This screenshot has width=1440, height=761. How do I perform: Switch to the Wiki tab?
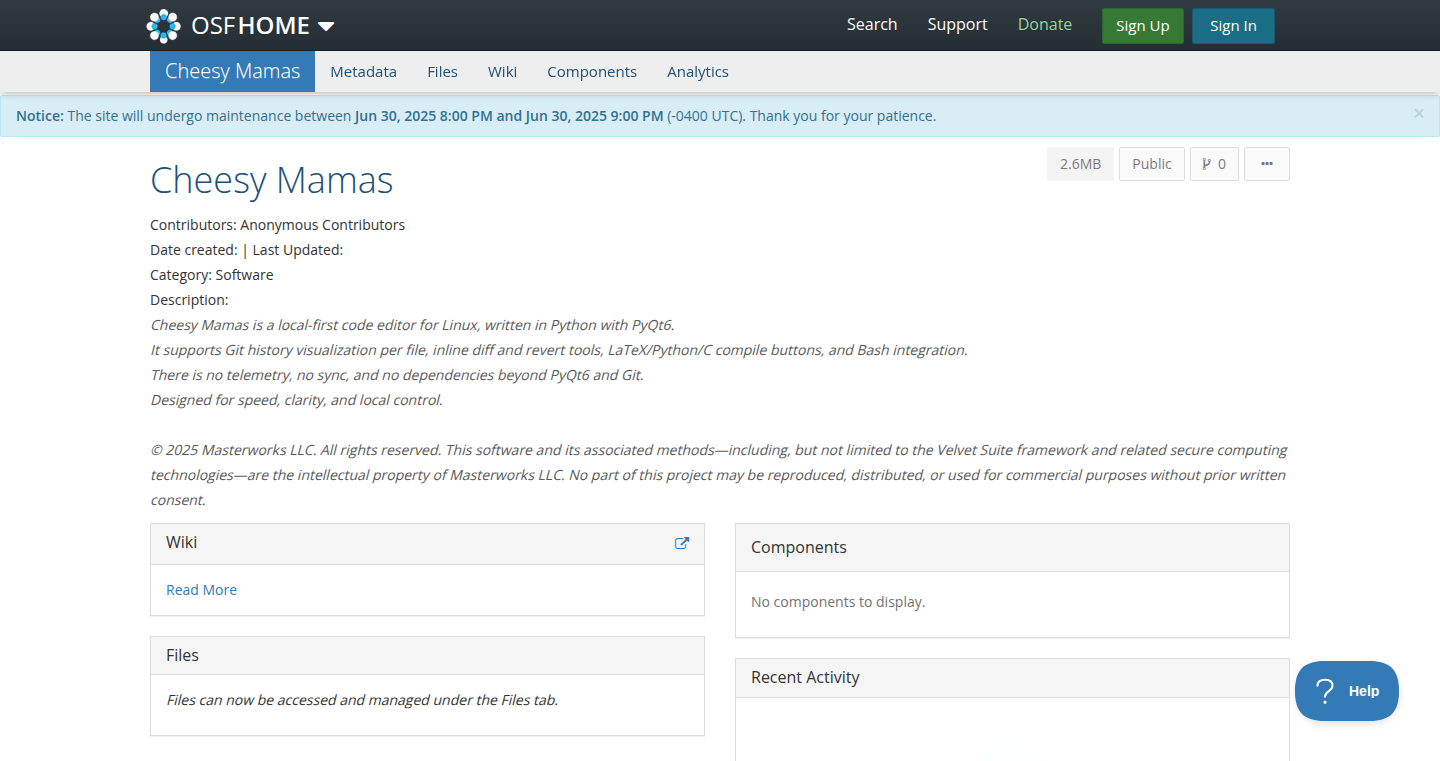(x=502, y=72)
